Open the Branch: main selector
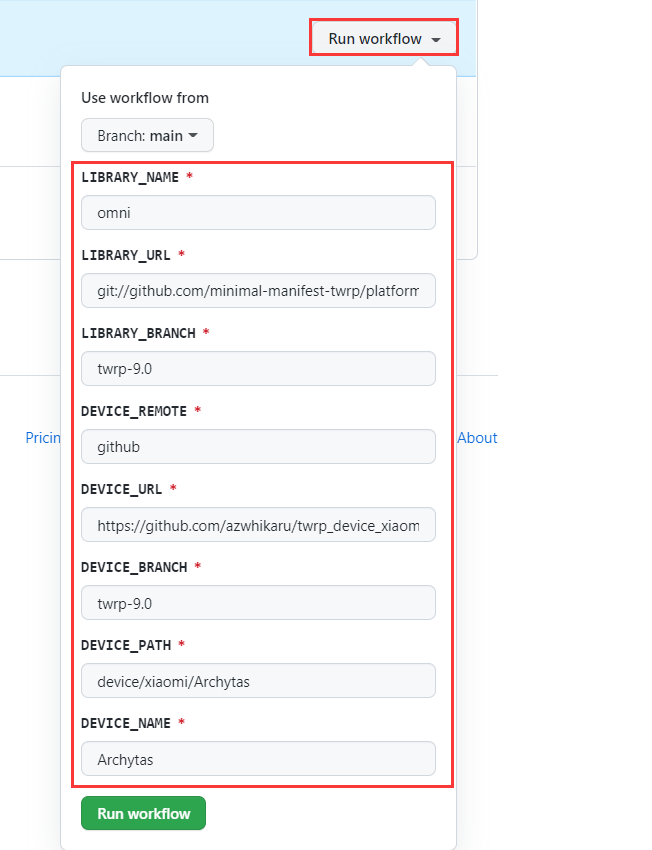This screenshot has width=652, height=850. pyautogui.click(x=147, y=136)
